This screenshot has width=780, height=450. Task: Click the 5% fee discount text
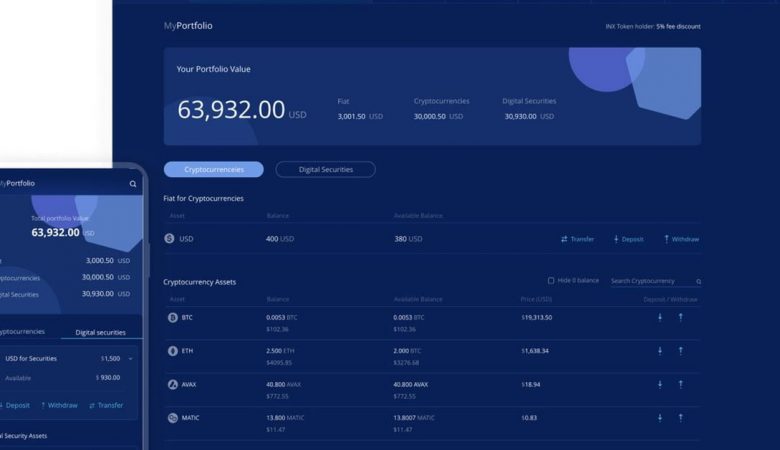click(678, 26)
